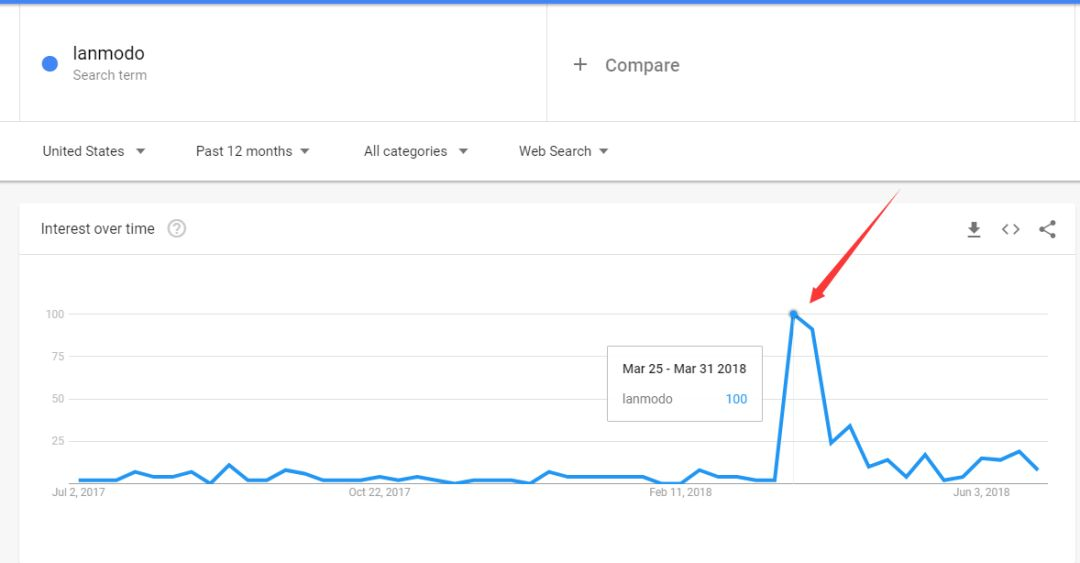The image size is (1080, 563).
Task: Click the Interest over time heading
Action: (x=98, y=229)
